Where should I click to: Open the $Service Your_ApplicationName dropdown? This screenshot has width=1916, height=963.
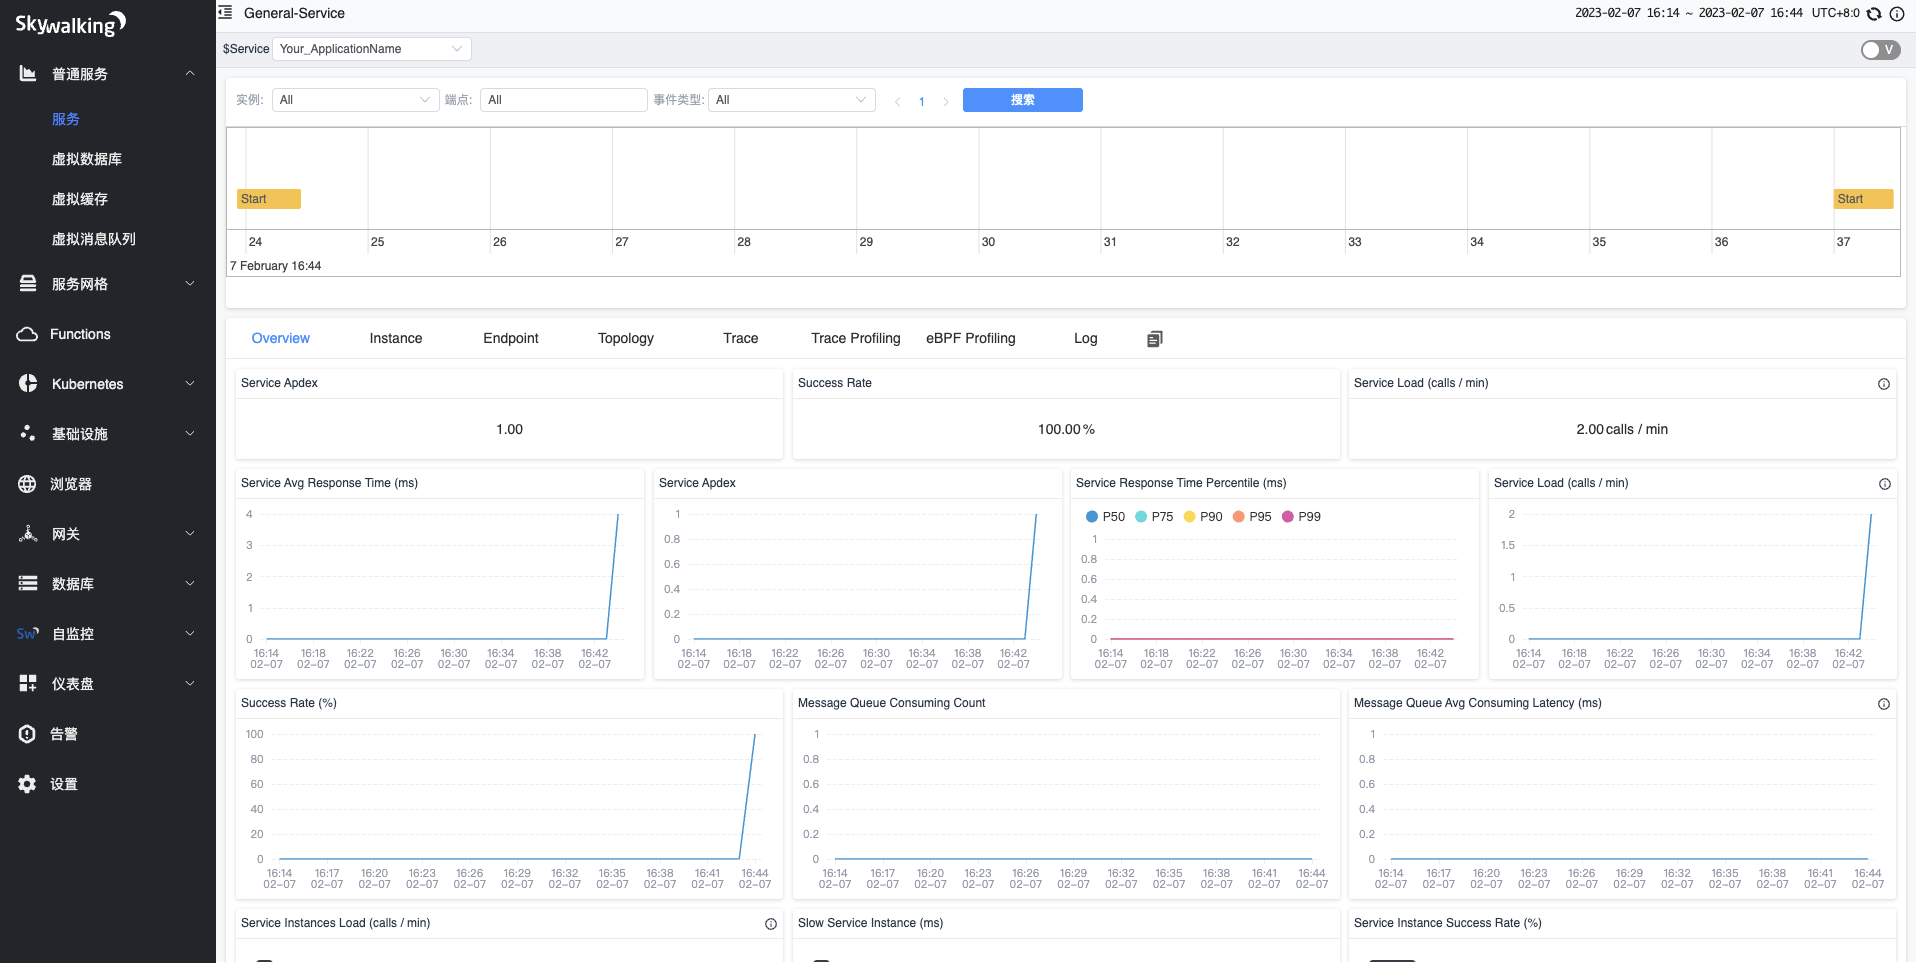click(371, 49)
